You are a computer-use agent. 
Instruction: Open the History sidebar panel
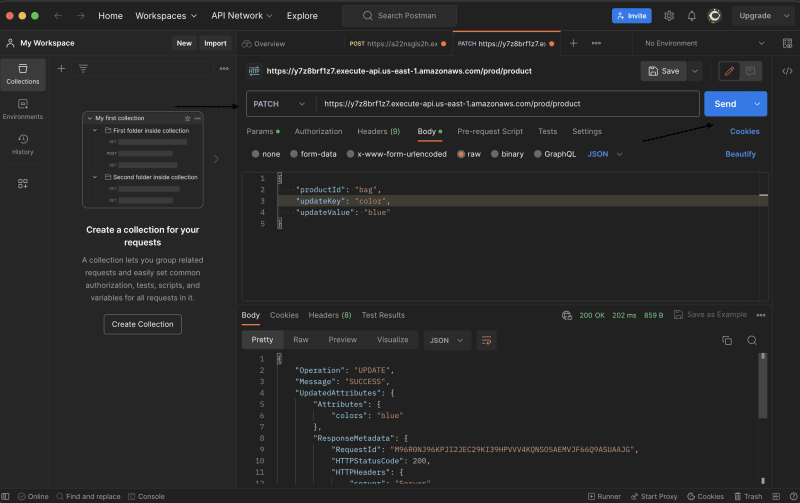point(22,144)
